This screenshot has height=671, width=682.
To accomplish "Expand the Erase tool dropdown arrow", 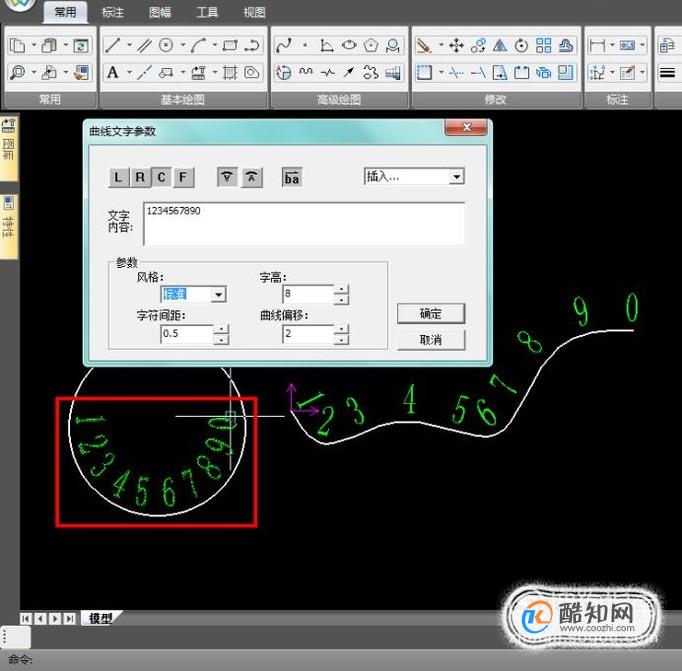I will click(441, 45).
